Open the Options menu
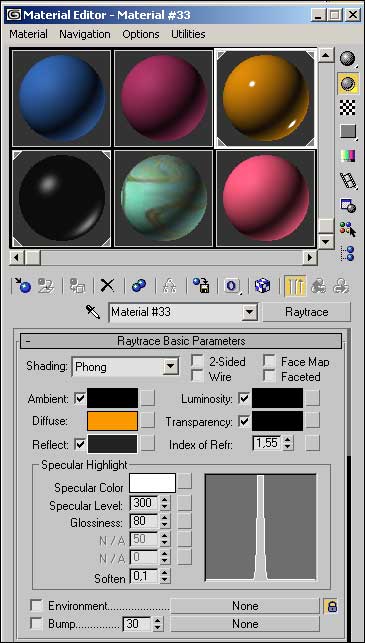Image resolution: width=365 pixels, height=643 pixels. (x=141, y=34)
